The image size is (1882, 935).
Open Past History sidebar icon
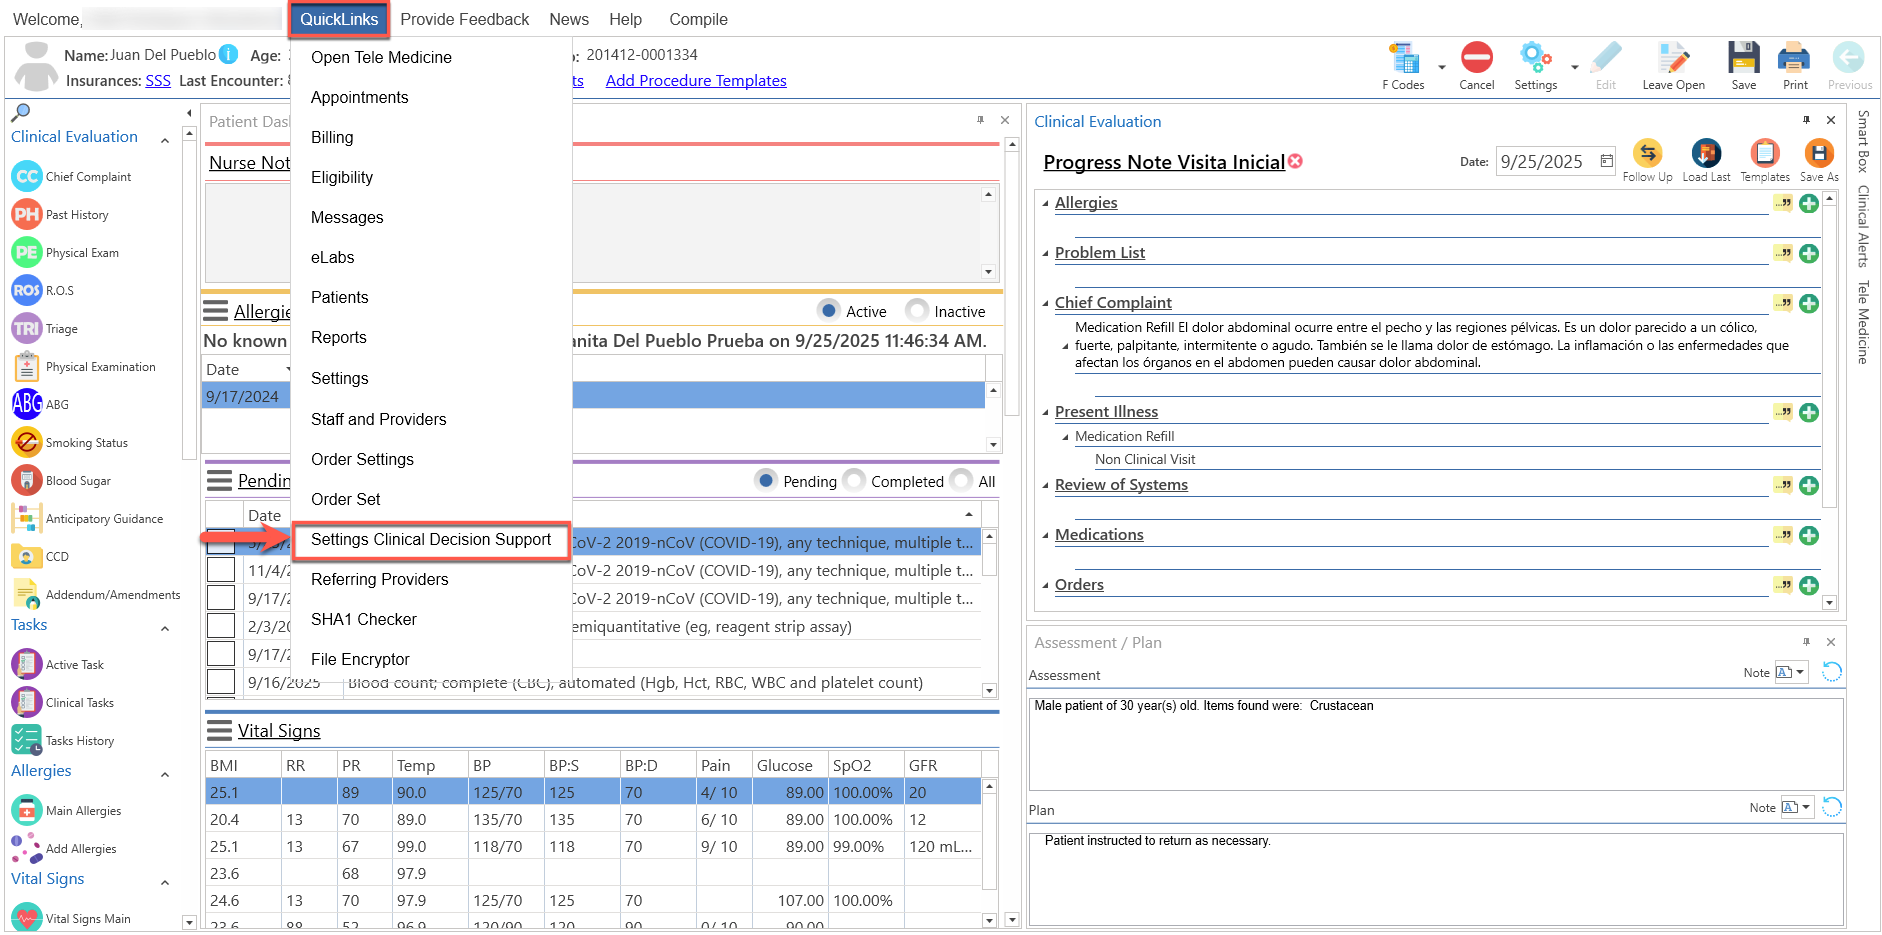point(27,215)
